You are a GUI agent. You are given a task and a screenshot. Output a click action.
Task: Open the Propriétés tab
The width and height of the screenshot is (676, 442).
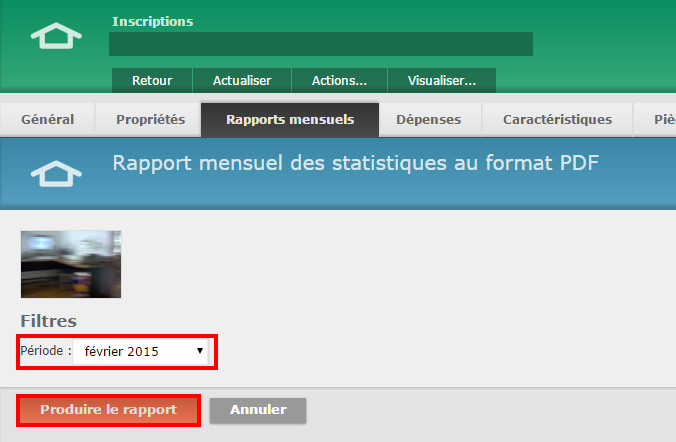150,120
